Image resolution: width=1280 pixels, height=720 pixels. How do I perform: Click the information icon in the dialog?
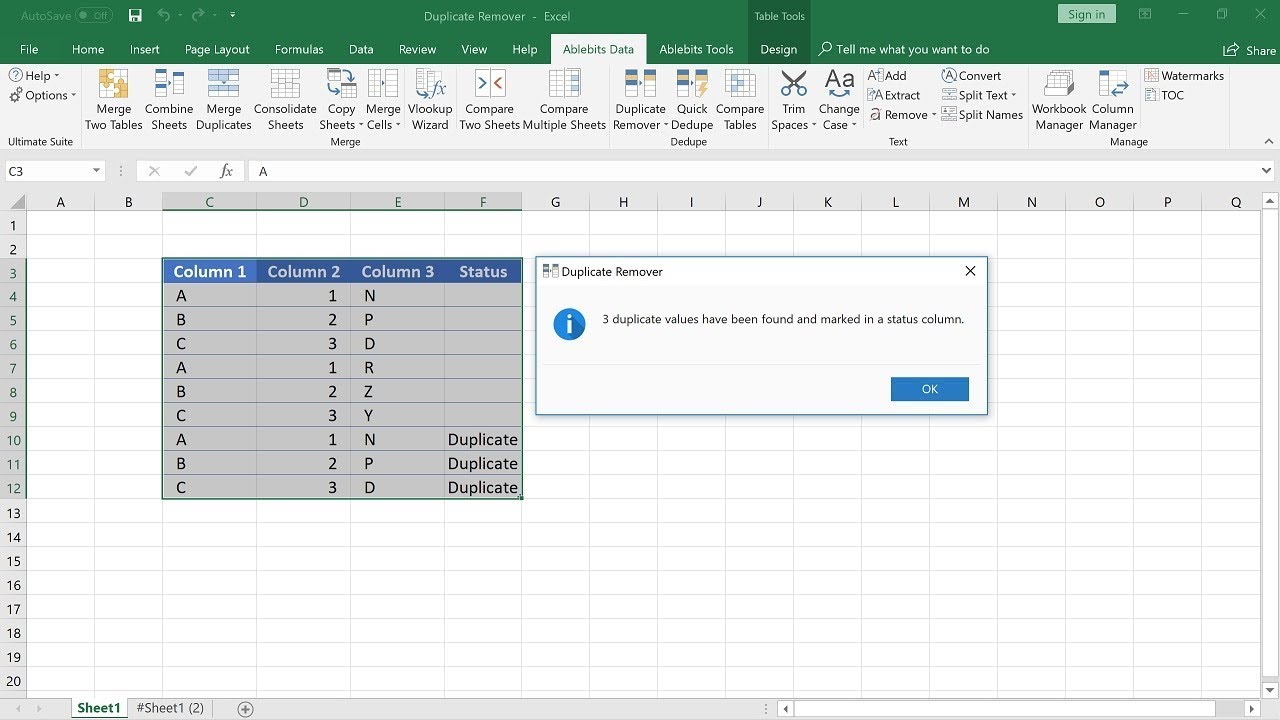pos(569,324)
